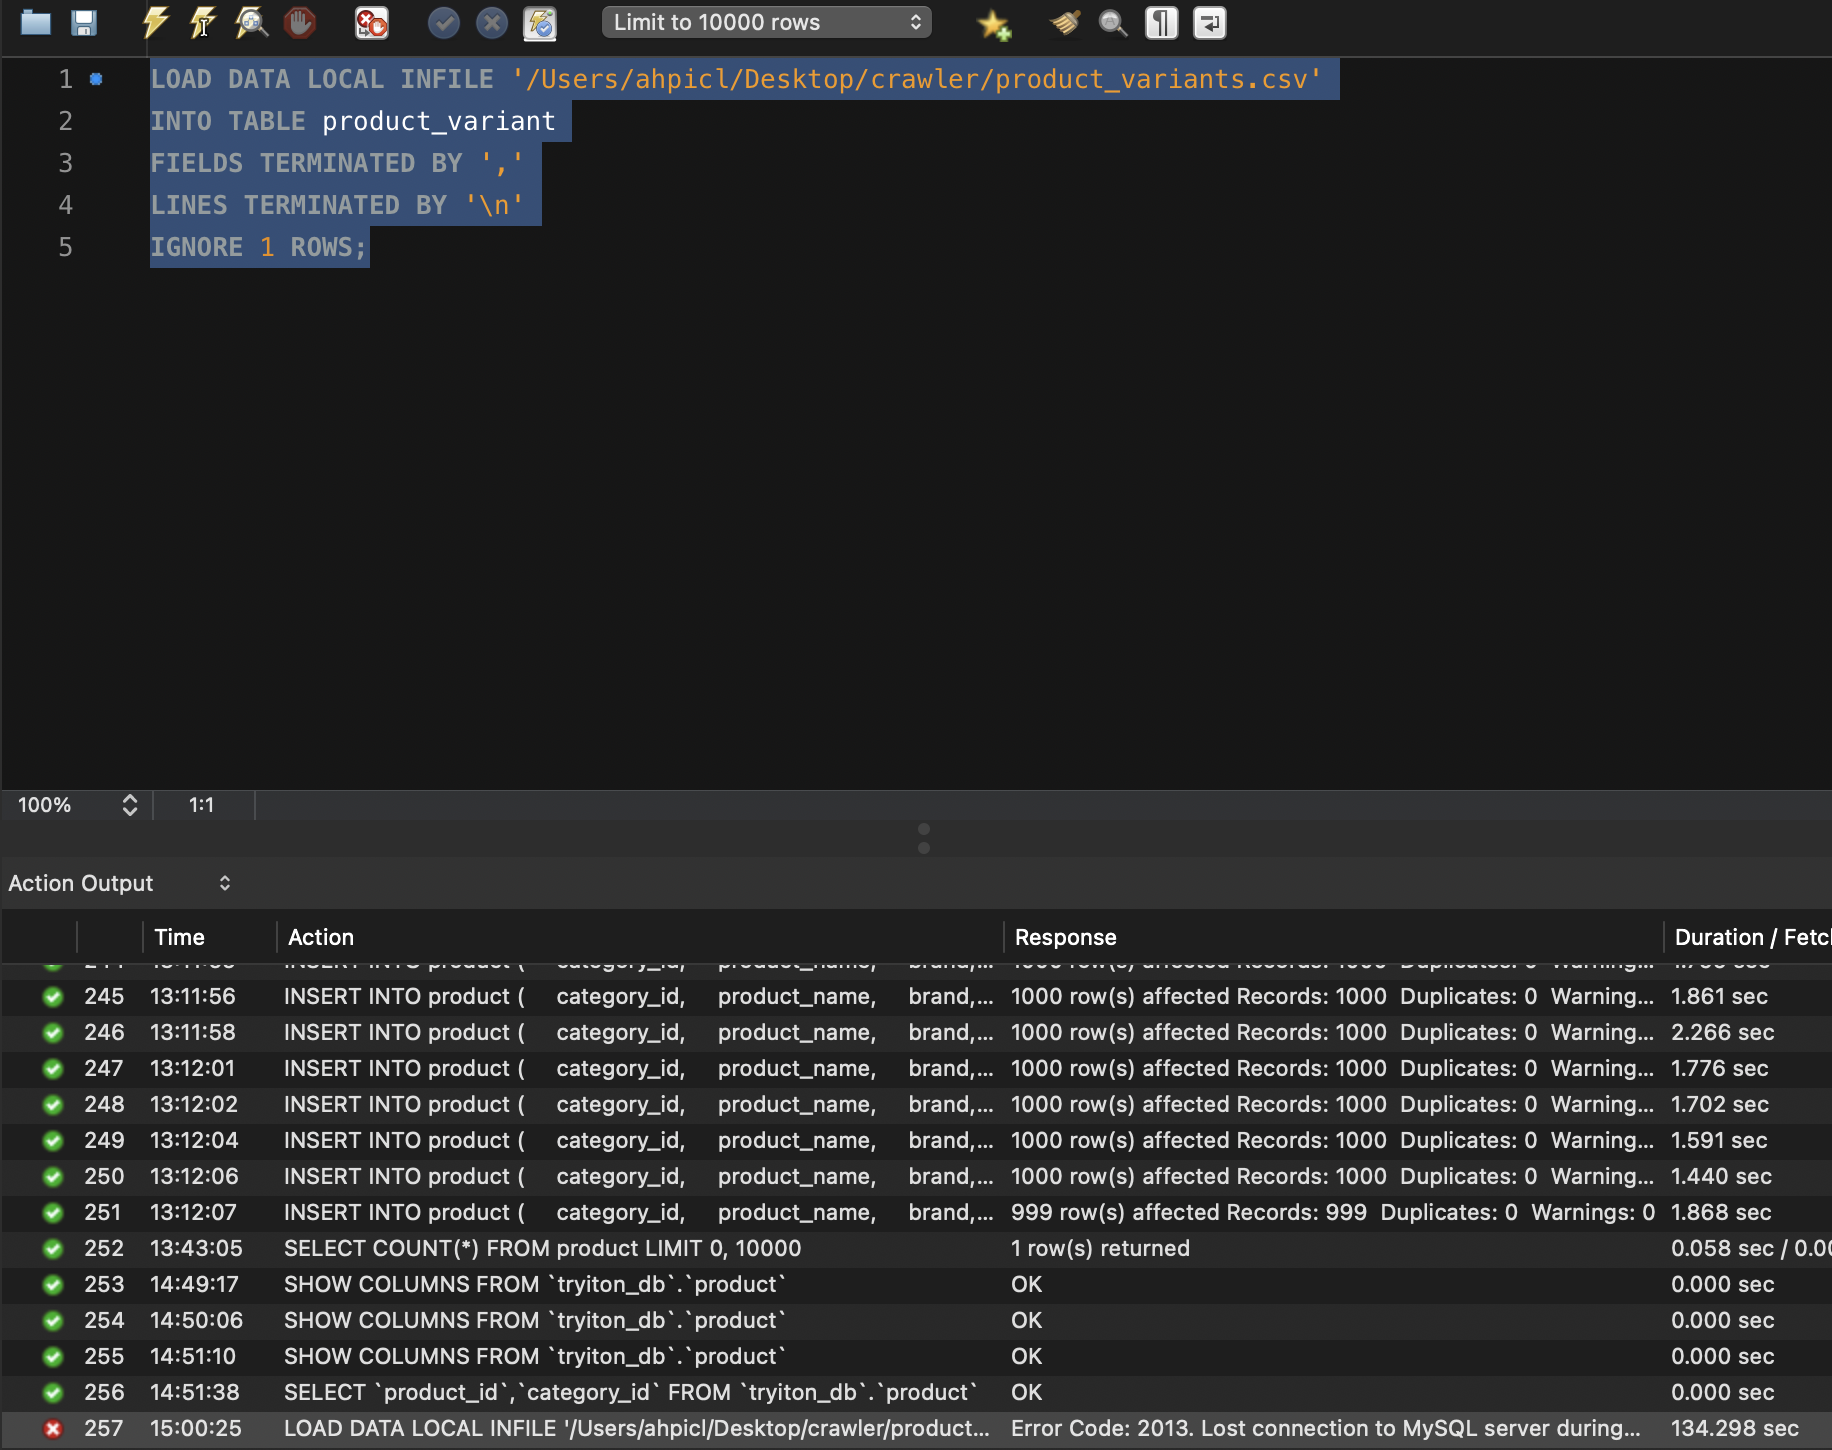Execute the selected query with the lightning bolt
The height and width of the screenshot is (1450, 1832).
click(x=155, y=22)
